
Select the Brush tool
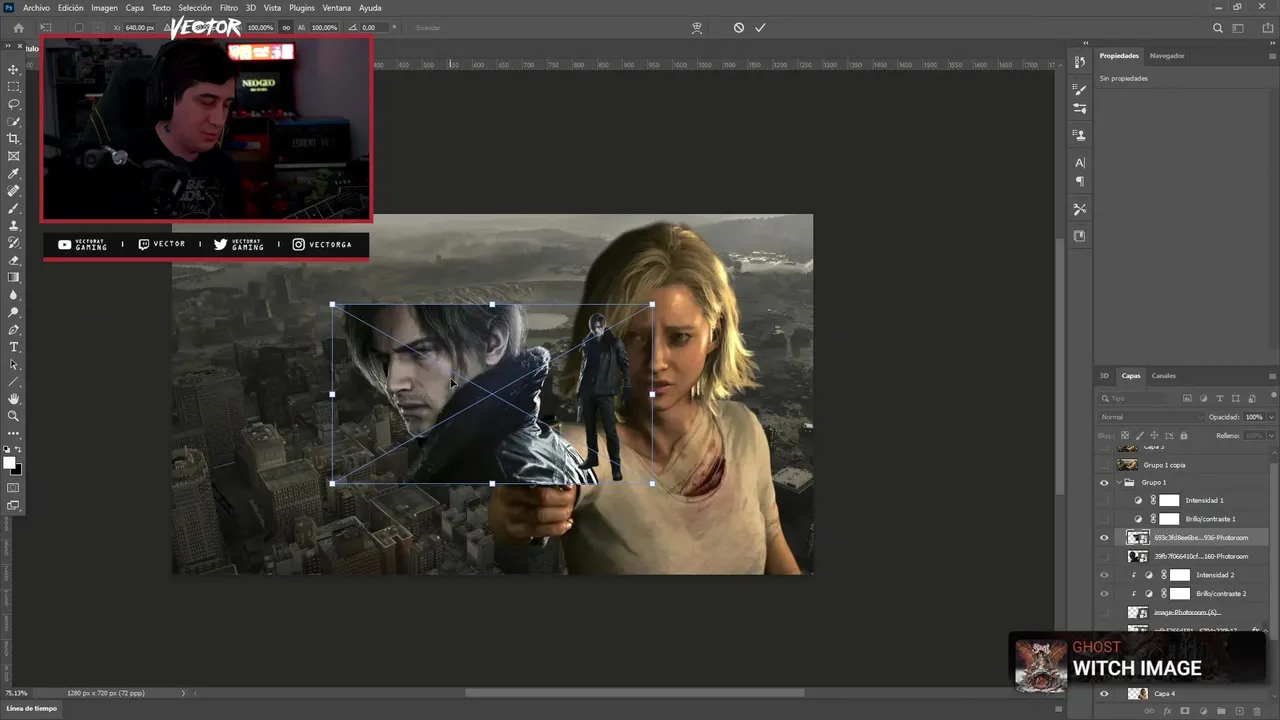click(x=13, y=208)
